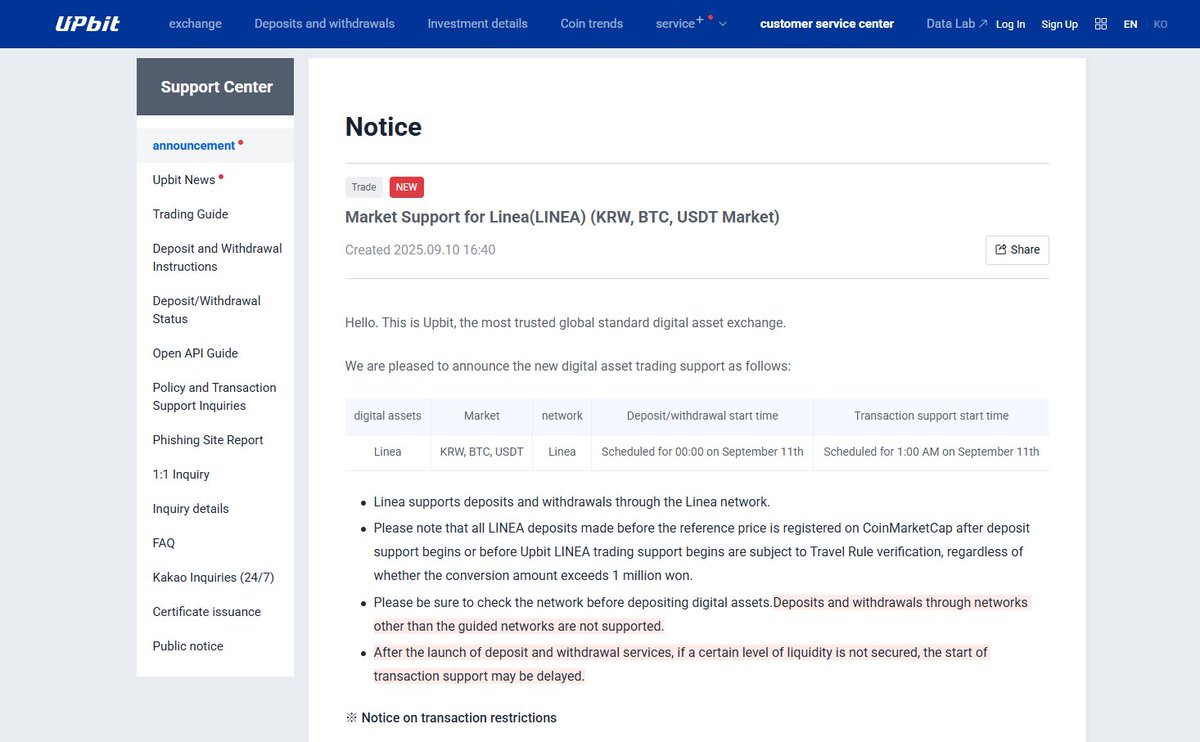1200x742 pixels.
Task: Open the exchange menu
Action: pyautogui.click(x=195, y=23)
